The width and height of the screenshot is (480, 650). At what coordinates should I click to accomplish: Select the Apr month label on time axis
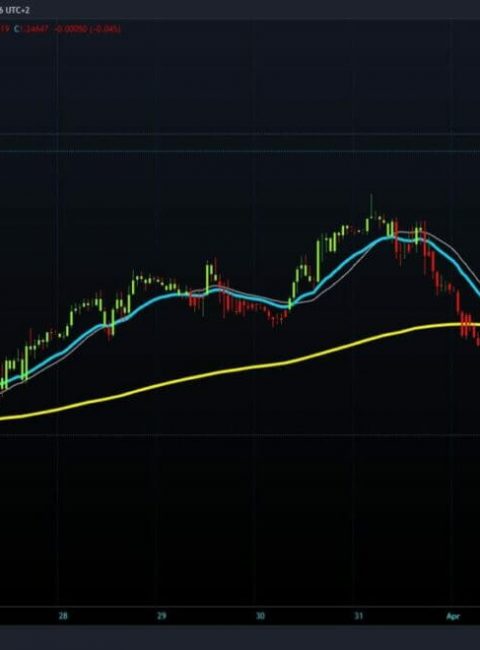coord(453,616)
